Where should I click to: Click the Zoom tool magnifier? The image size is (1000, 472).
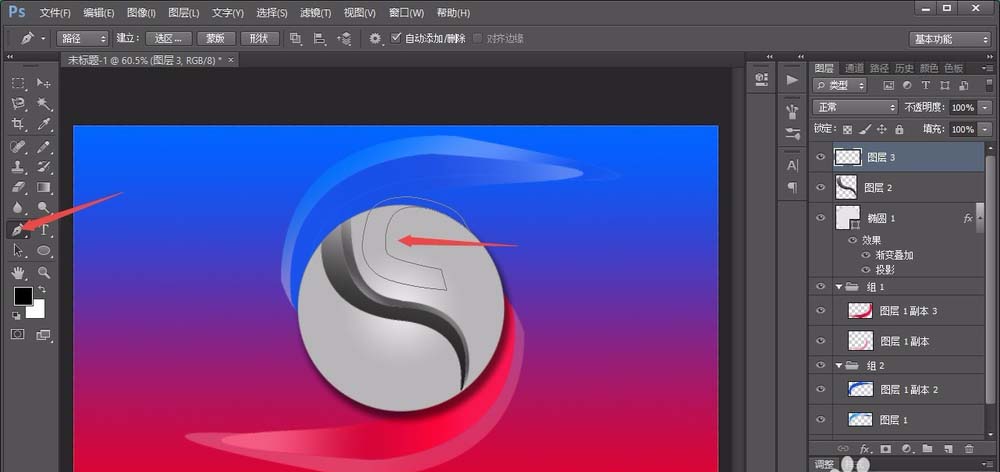44,272
